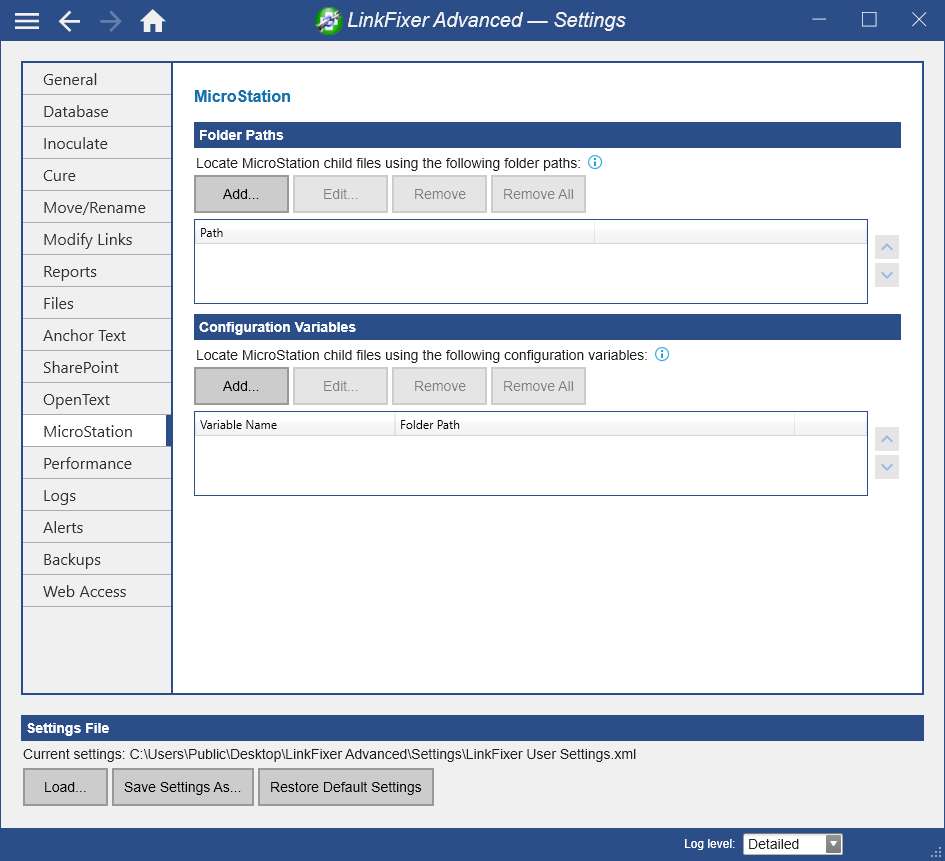The width and height of the screenshot is (945, 861).
Task: Select the Modify Links tab
Action: (97, 239)
